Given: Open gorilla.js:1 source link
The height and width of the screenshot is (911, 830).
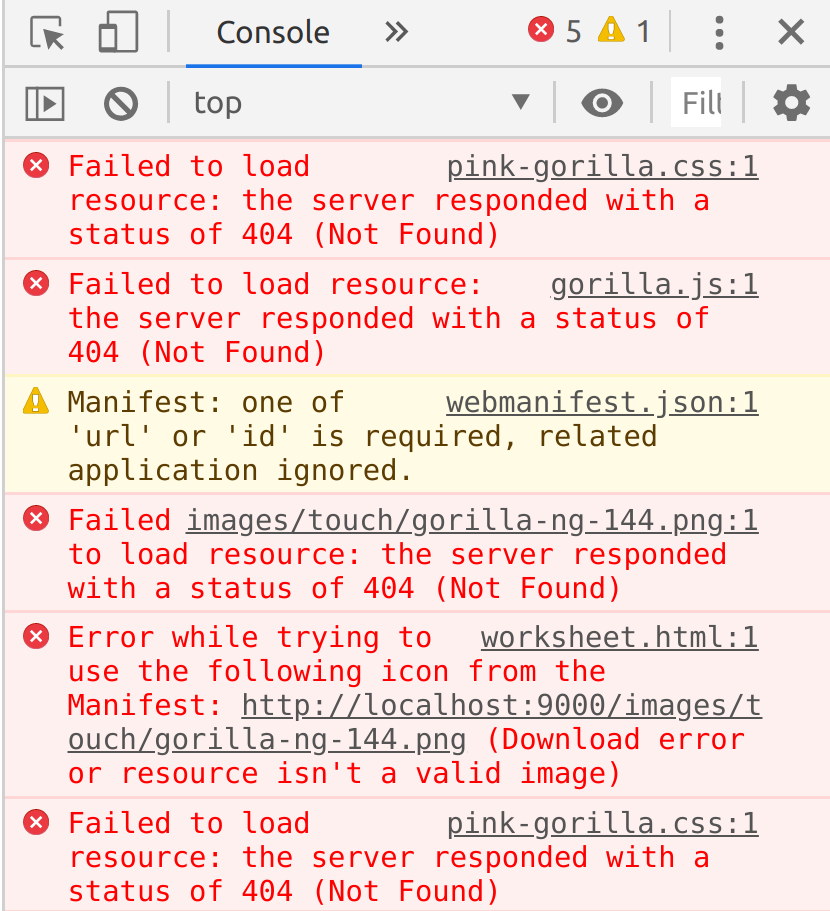Looking at the screenshot, I should pos(655,285).
